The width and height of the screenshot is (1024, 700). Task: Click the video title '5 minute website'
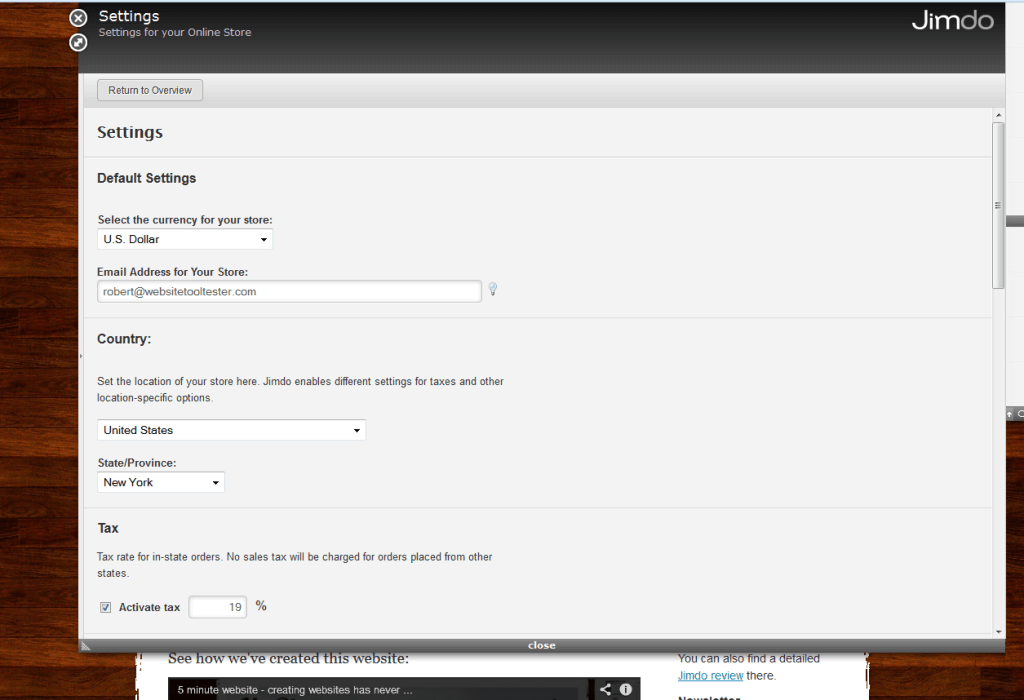[x=295, y=690]
